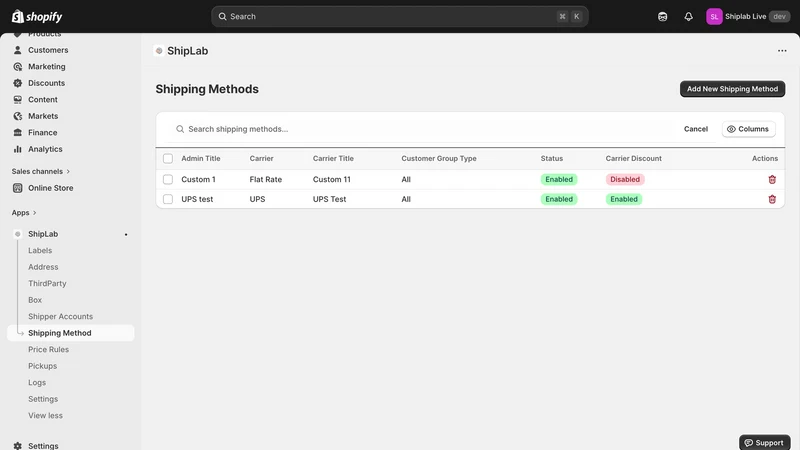This screenshot has width=800, height=450.
Task: Click the pin dot next to ShipLab
Action: pos(126,234)
